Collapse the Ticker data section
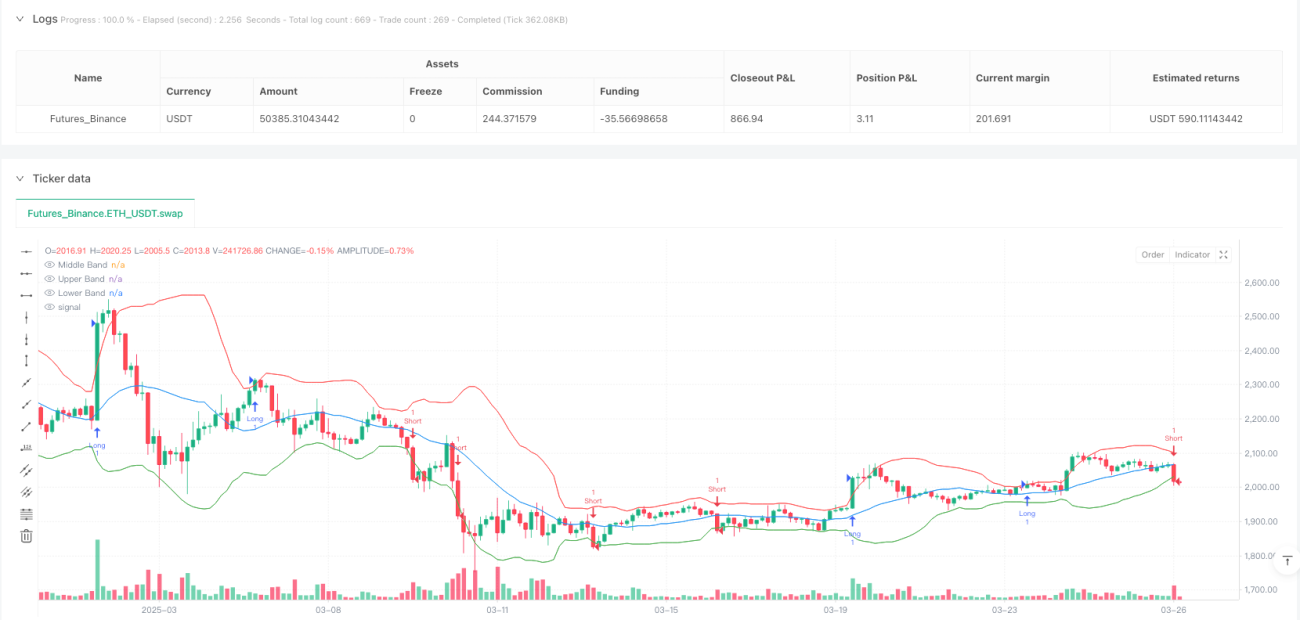1300x620 pixels. click(x=19, y=178)
